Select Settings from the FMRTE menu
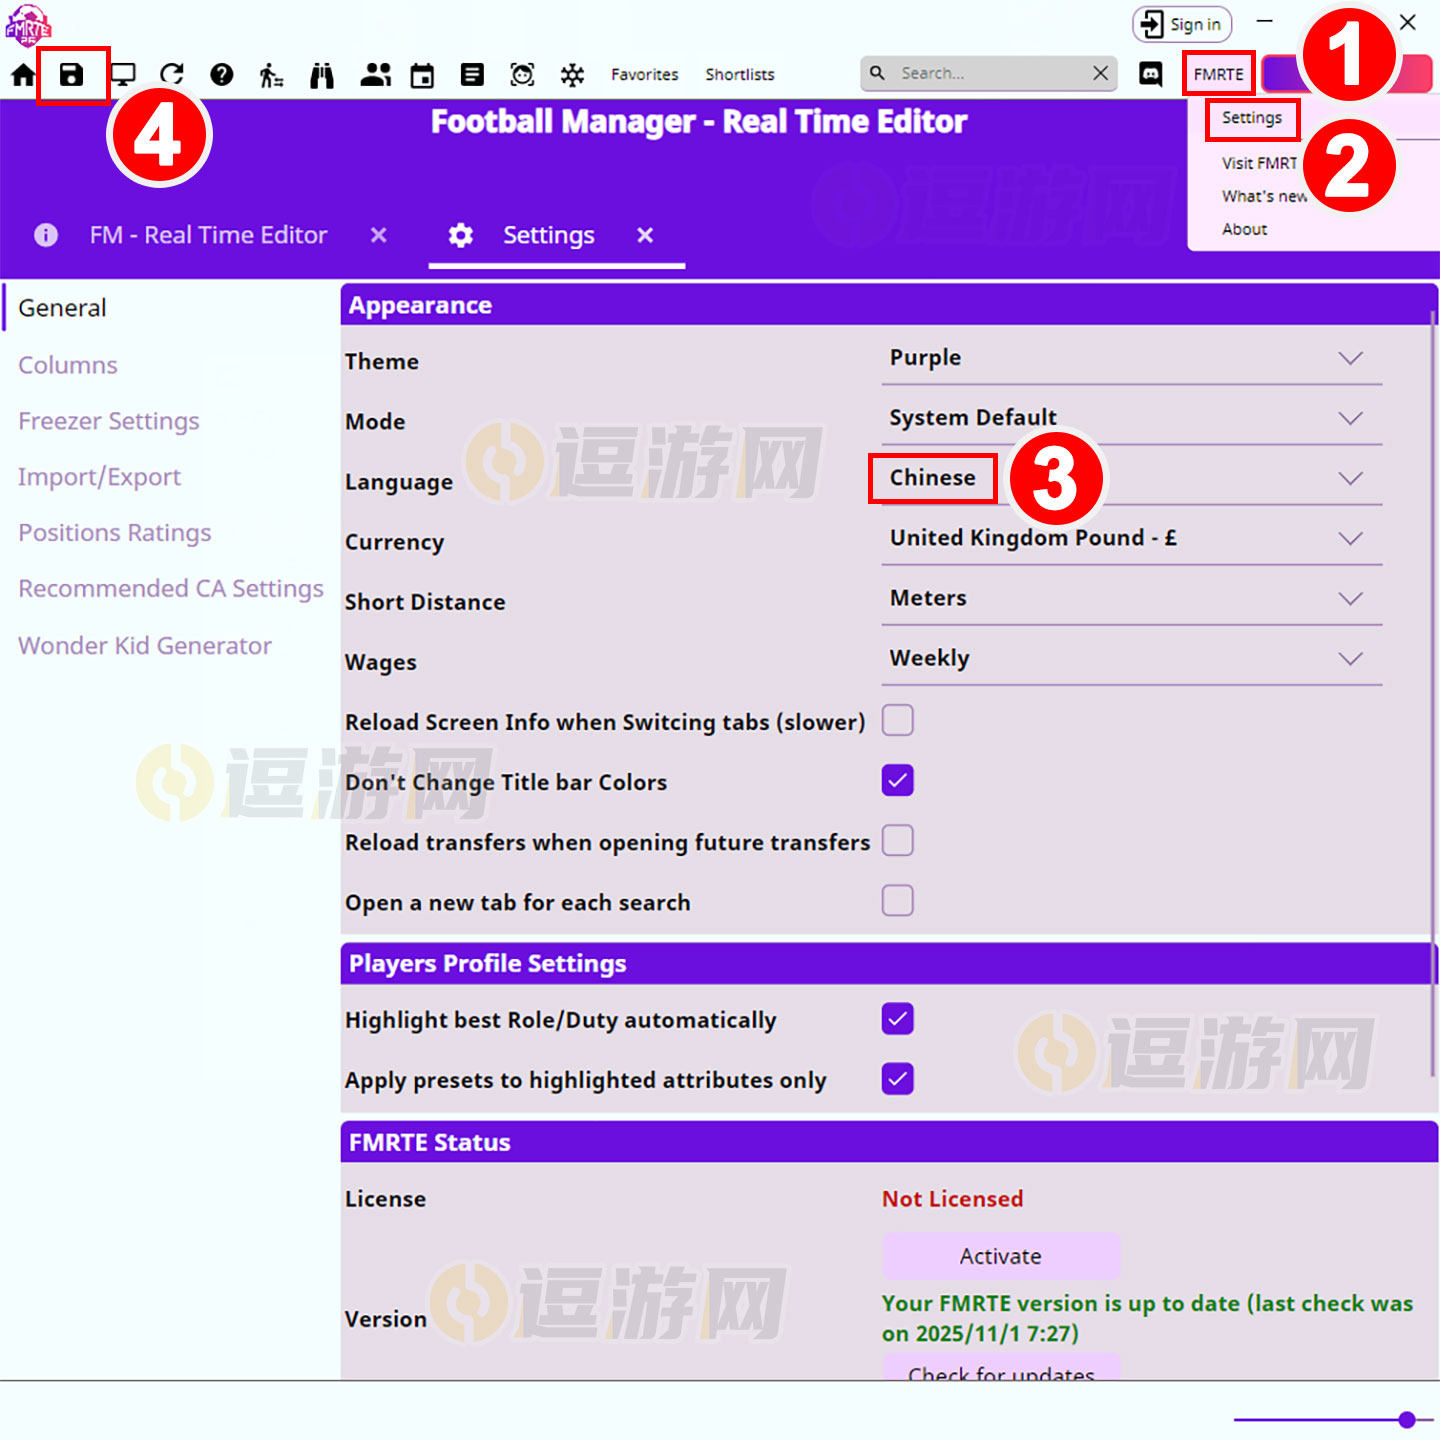Viewport: 1440px width, 1440px height. point(1252,118)
